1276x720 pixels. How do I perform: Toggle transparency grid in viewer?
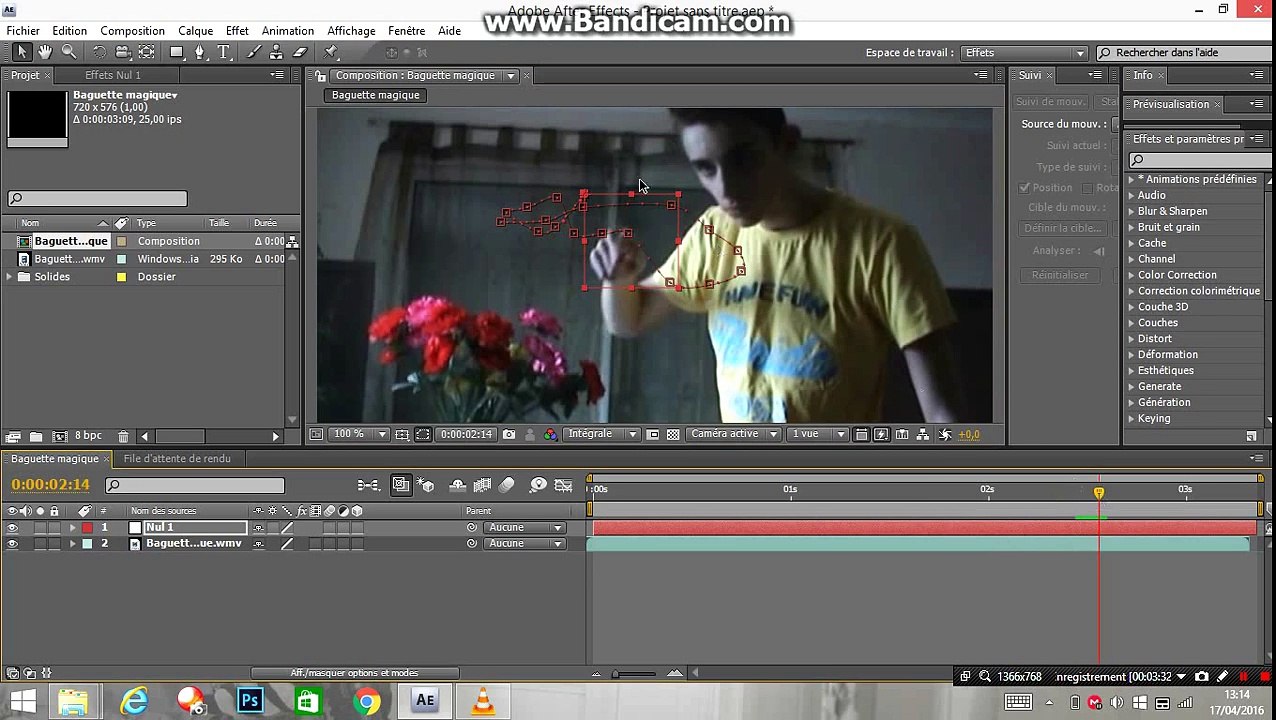[x=673, y=434]
